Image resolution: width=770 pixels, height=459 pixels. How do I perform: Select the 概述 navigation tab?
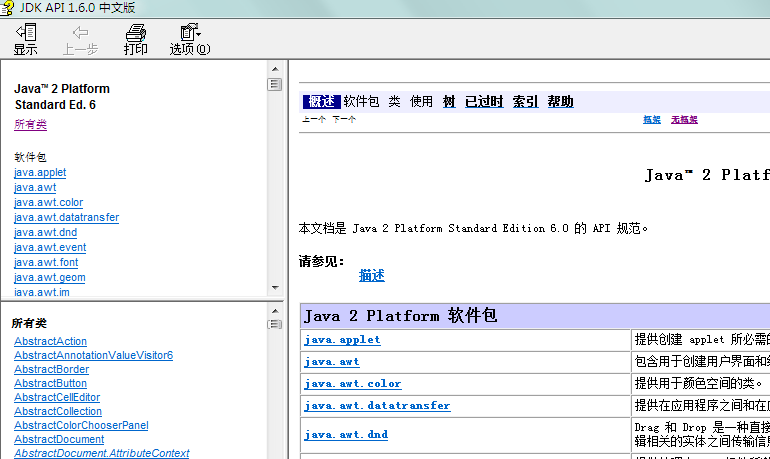tap(321, 102)
